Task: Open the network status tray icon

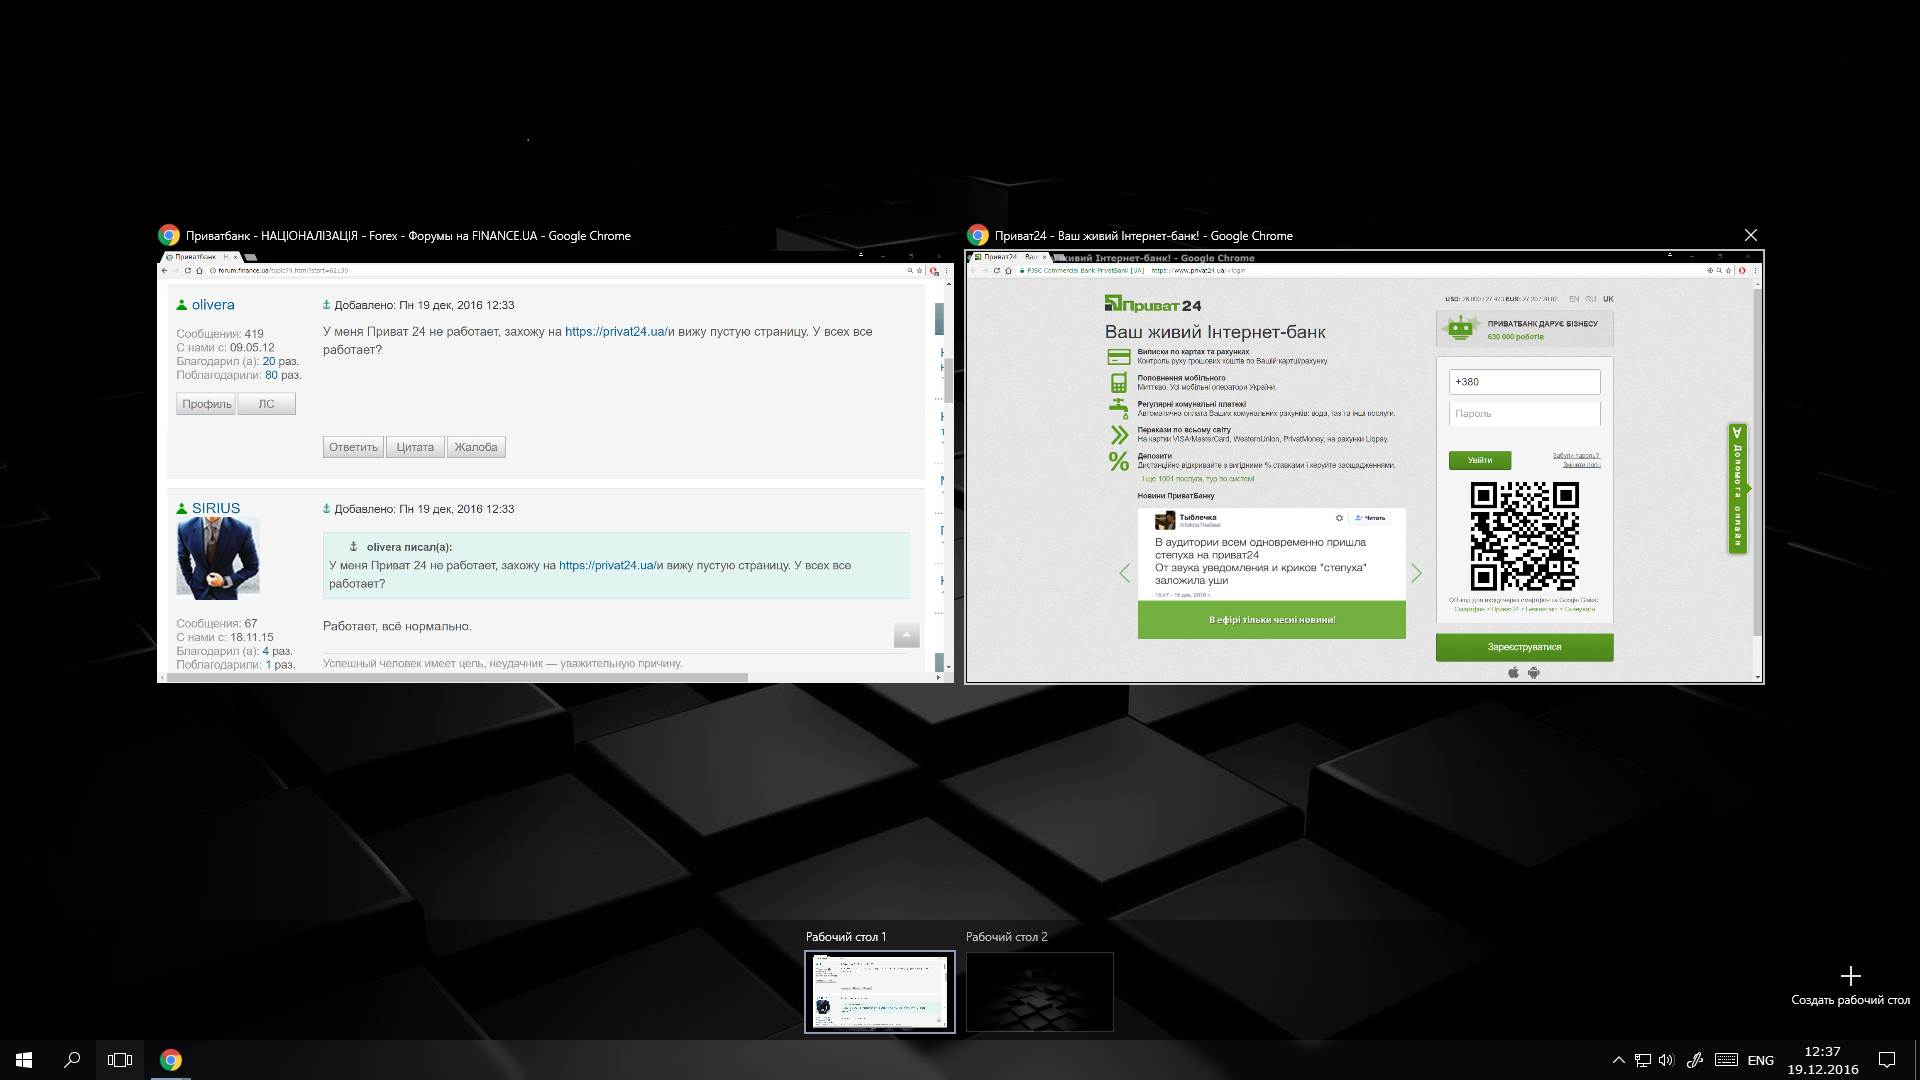Action: click(x=1643, y=1060)
